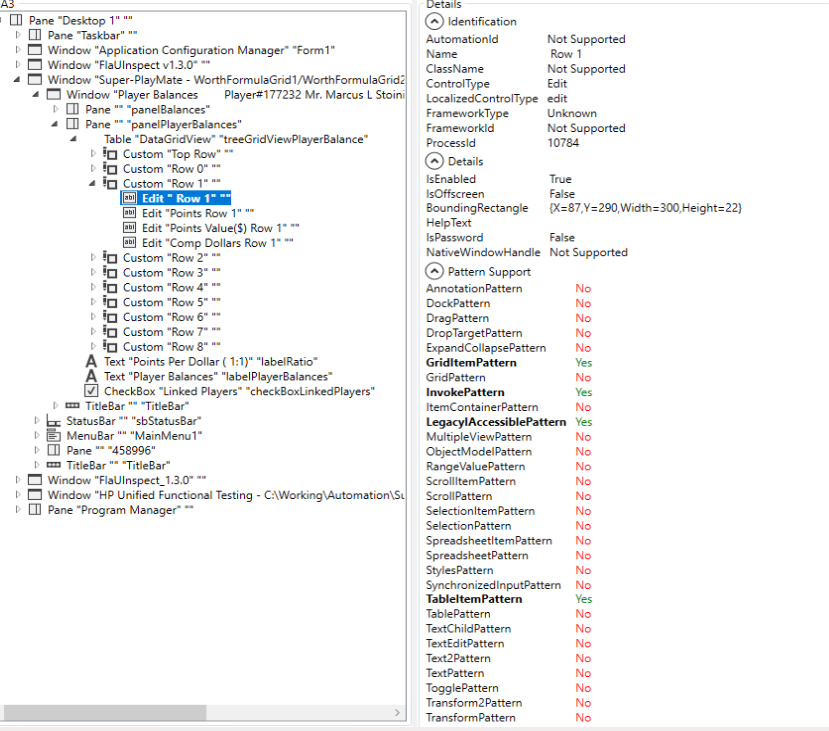The image size is (829, 731).
Task: Click the Custom icon next to Top Row
Action: (110, 154)
